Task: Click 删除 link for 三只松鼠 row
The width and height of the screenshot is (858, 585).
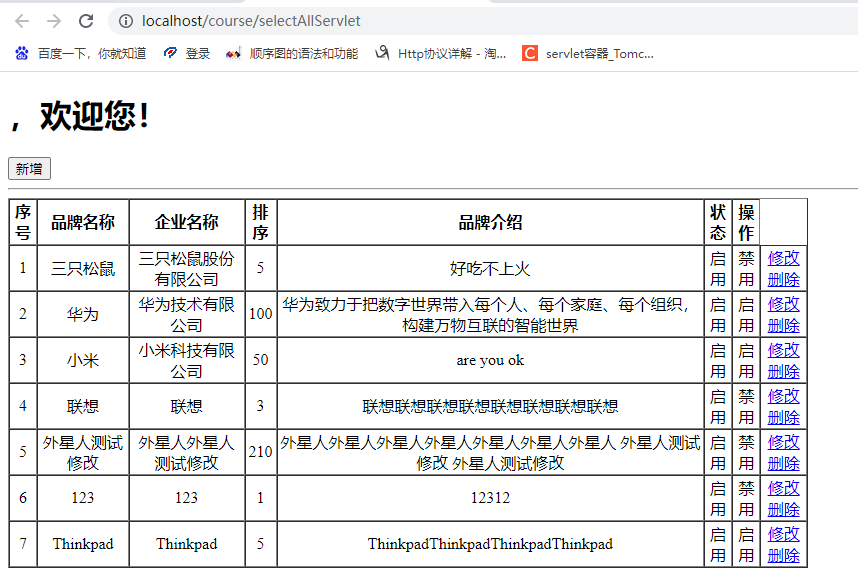Action: click(783, 279)
